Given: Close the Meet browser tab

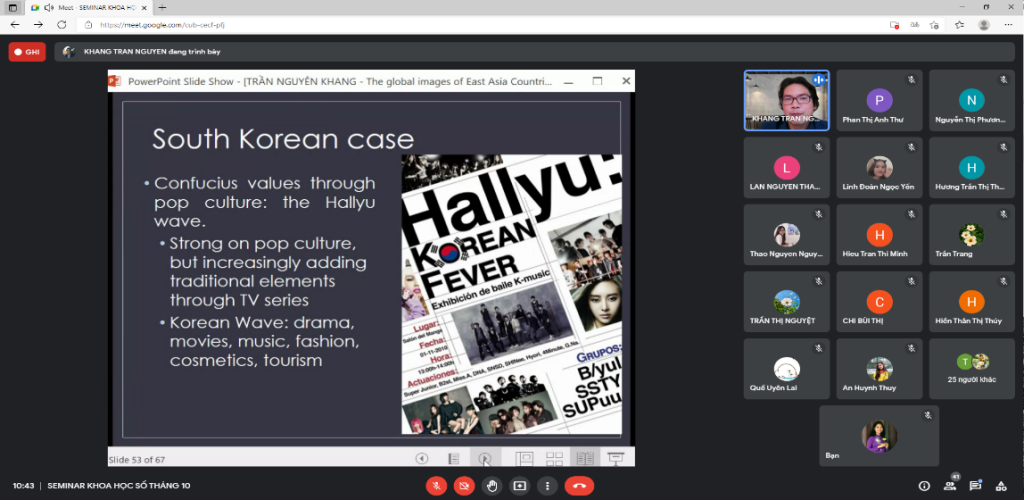Looking at the screenshot, I should [144, 8].
